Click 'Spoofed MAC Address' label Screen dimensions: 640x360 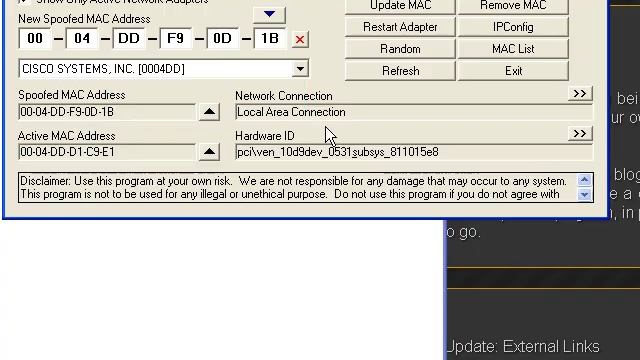72,95
